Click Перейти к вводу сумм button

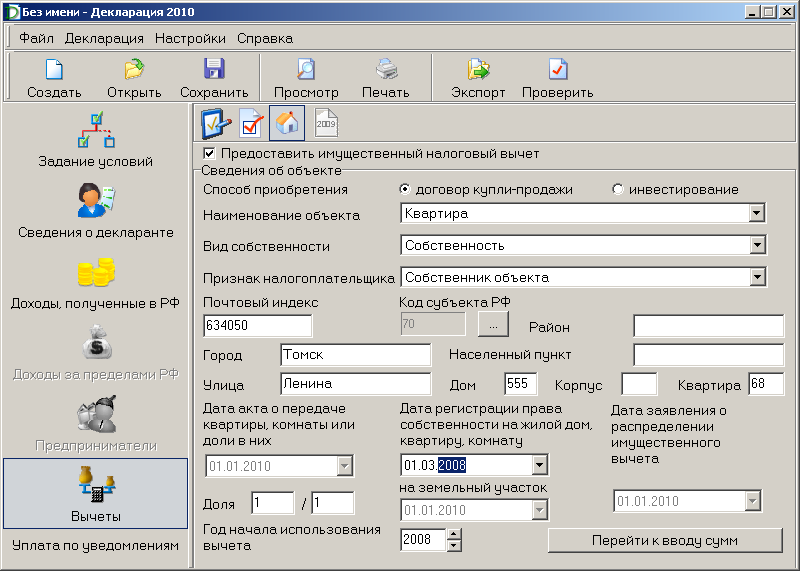pyautogui.click(x=665, y=540)
